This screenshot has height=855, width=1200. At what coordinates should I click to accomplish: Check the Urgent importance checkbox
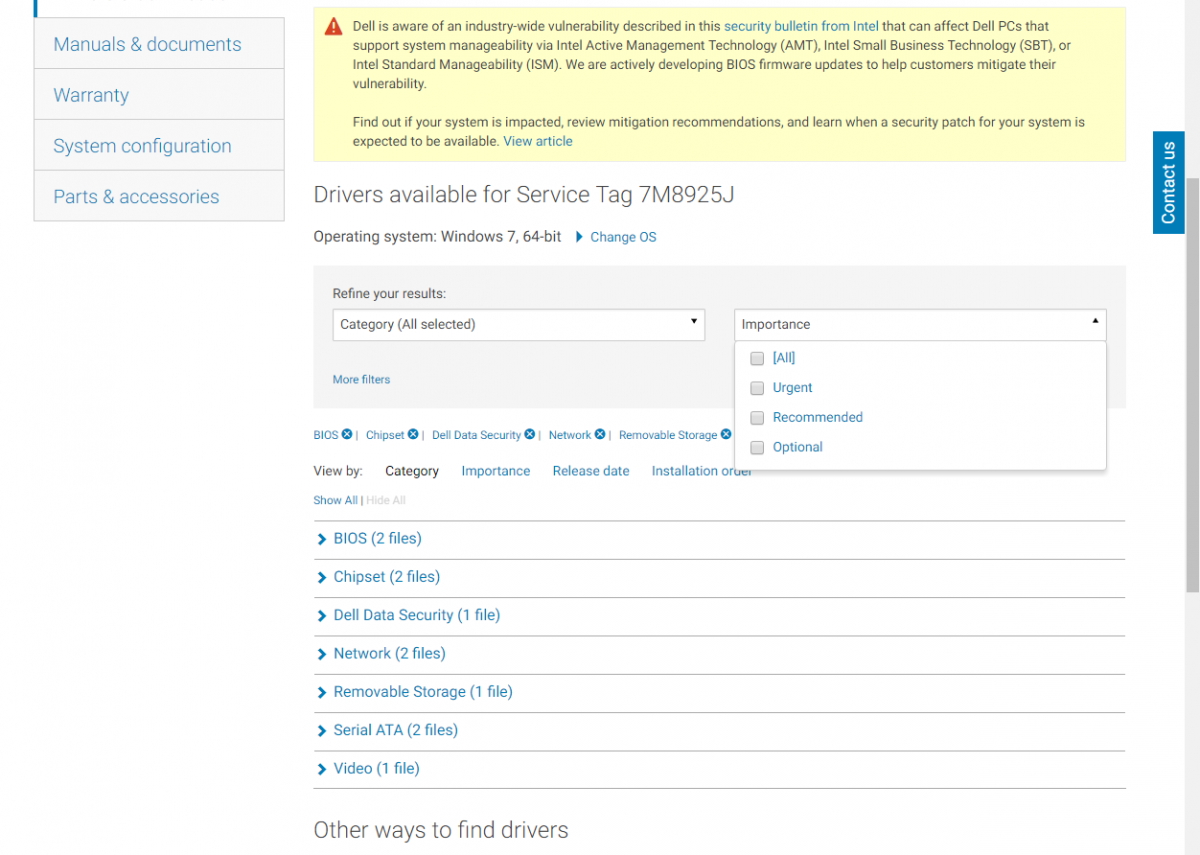pyautogui.click(x=757, y=388)
